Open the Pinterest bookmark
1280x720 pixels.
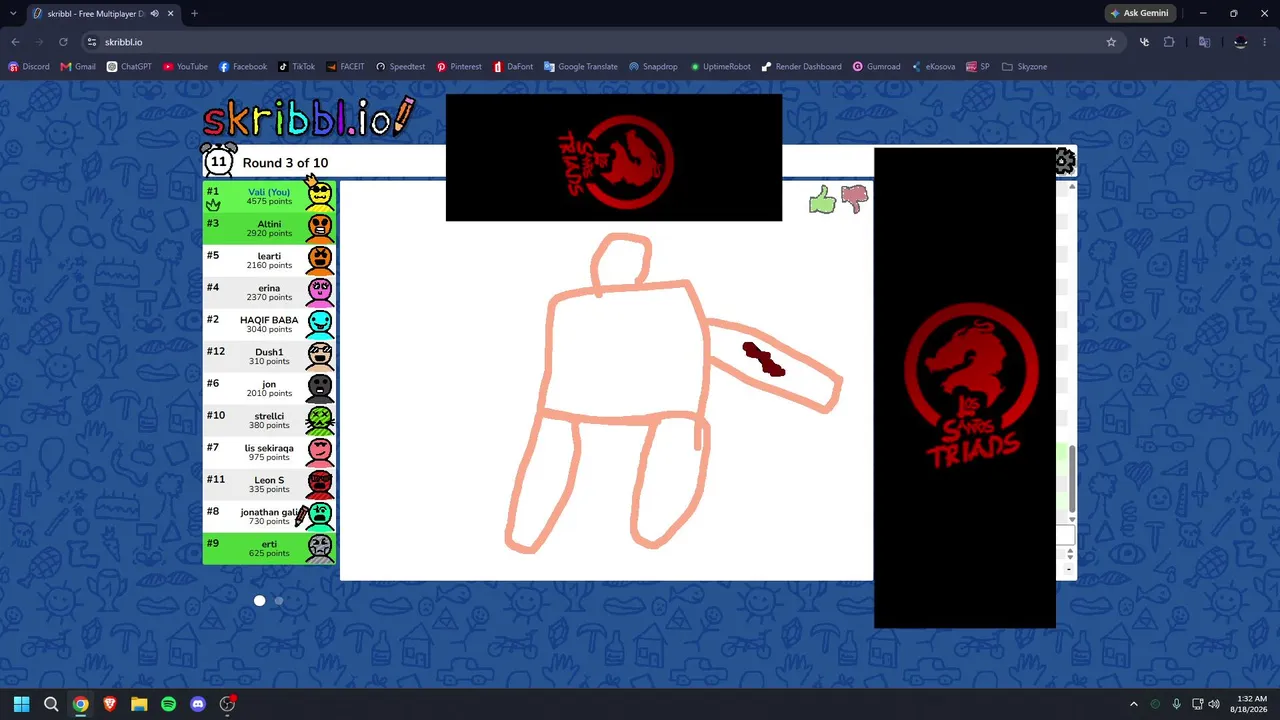[459, 67]
